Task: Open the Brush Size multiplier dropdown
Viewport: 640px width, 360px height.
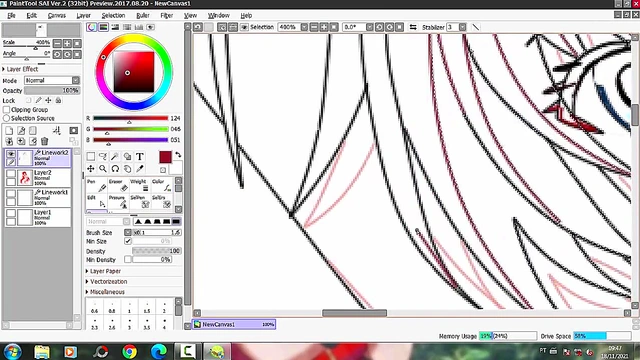Action: [128, 232]
